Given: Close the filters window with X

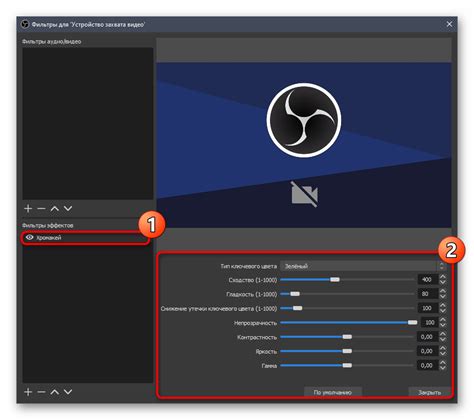Looking at the screenshot, I should (x=449, y=24).
